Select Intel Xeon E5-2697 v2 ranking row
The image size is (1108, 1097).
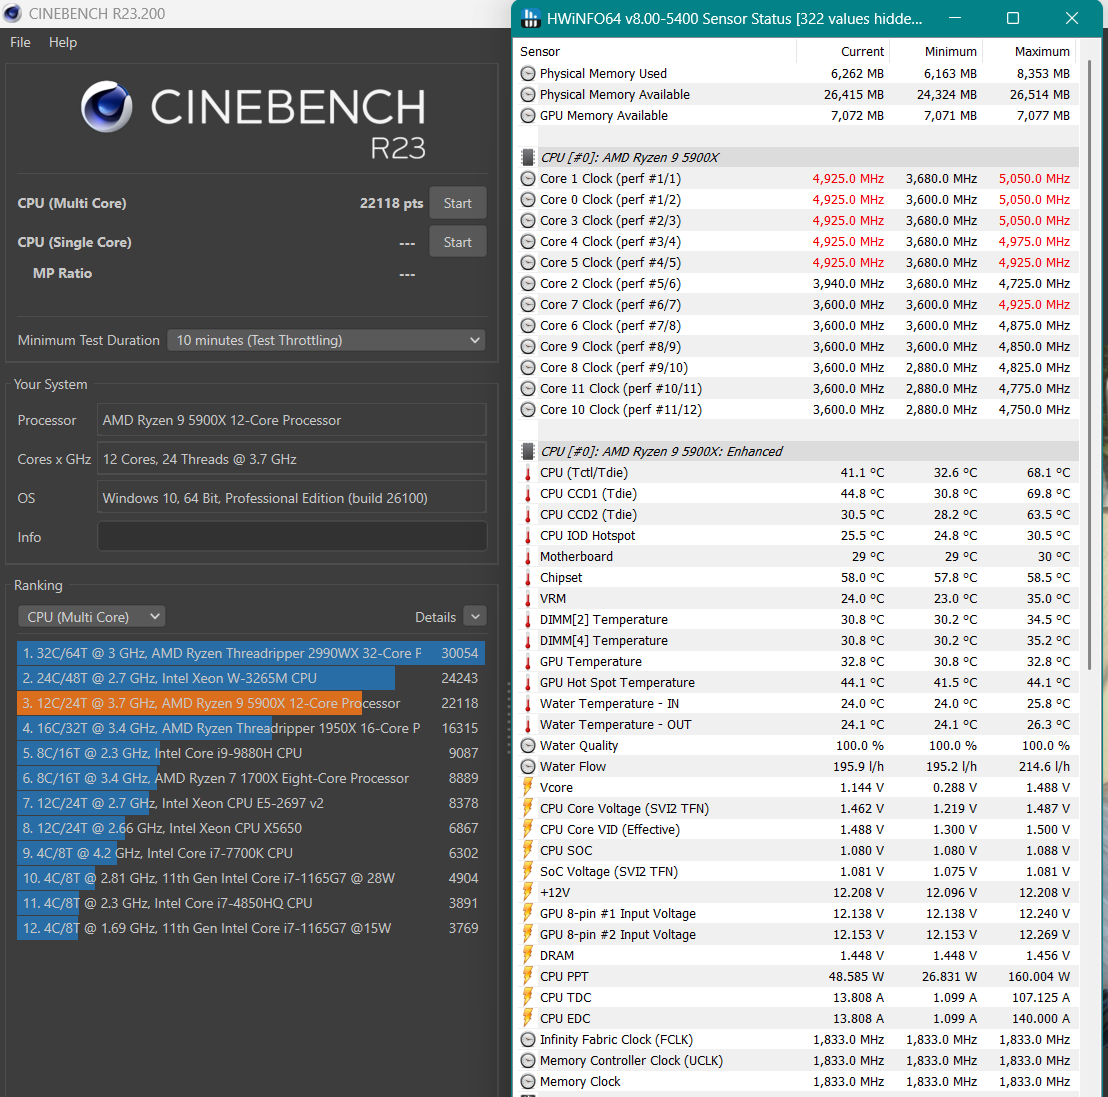[251, 803]
